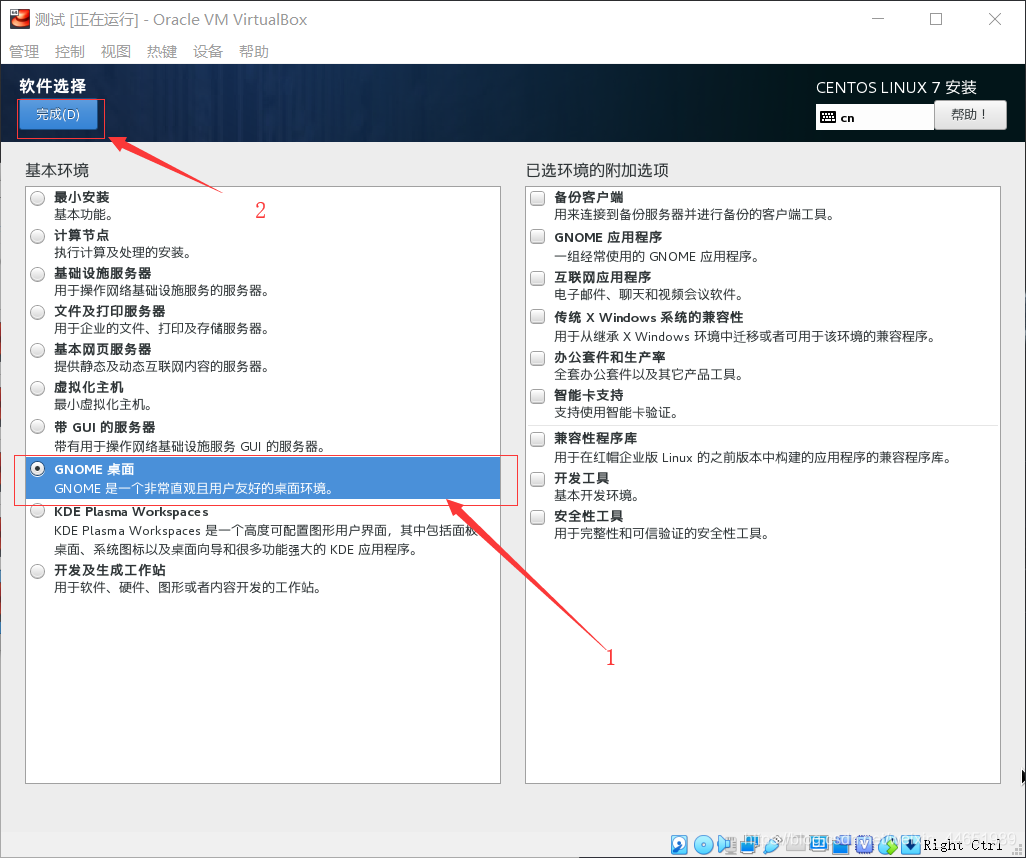Click the cn keyboard layout field
This screenshot has height=858, width=1026.
click(874, 117)
